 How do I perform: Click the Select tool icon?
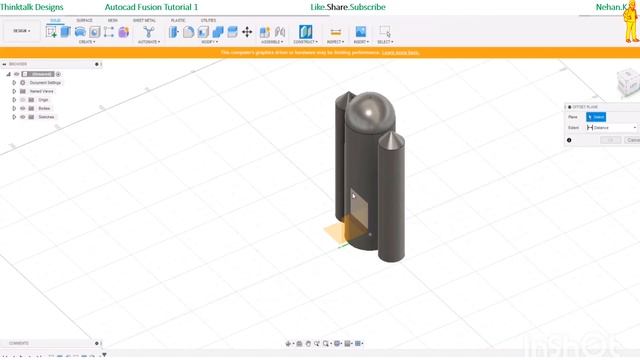[385, 32]
